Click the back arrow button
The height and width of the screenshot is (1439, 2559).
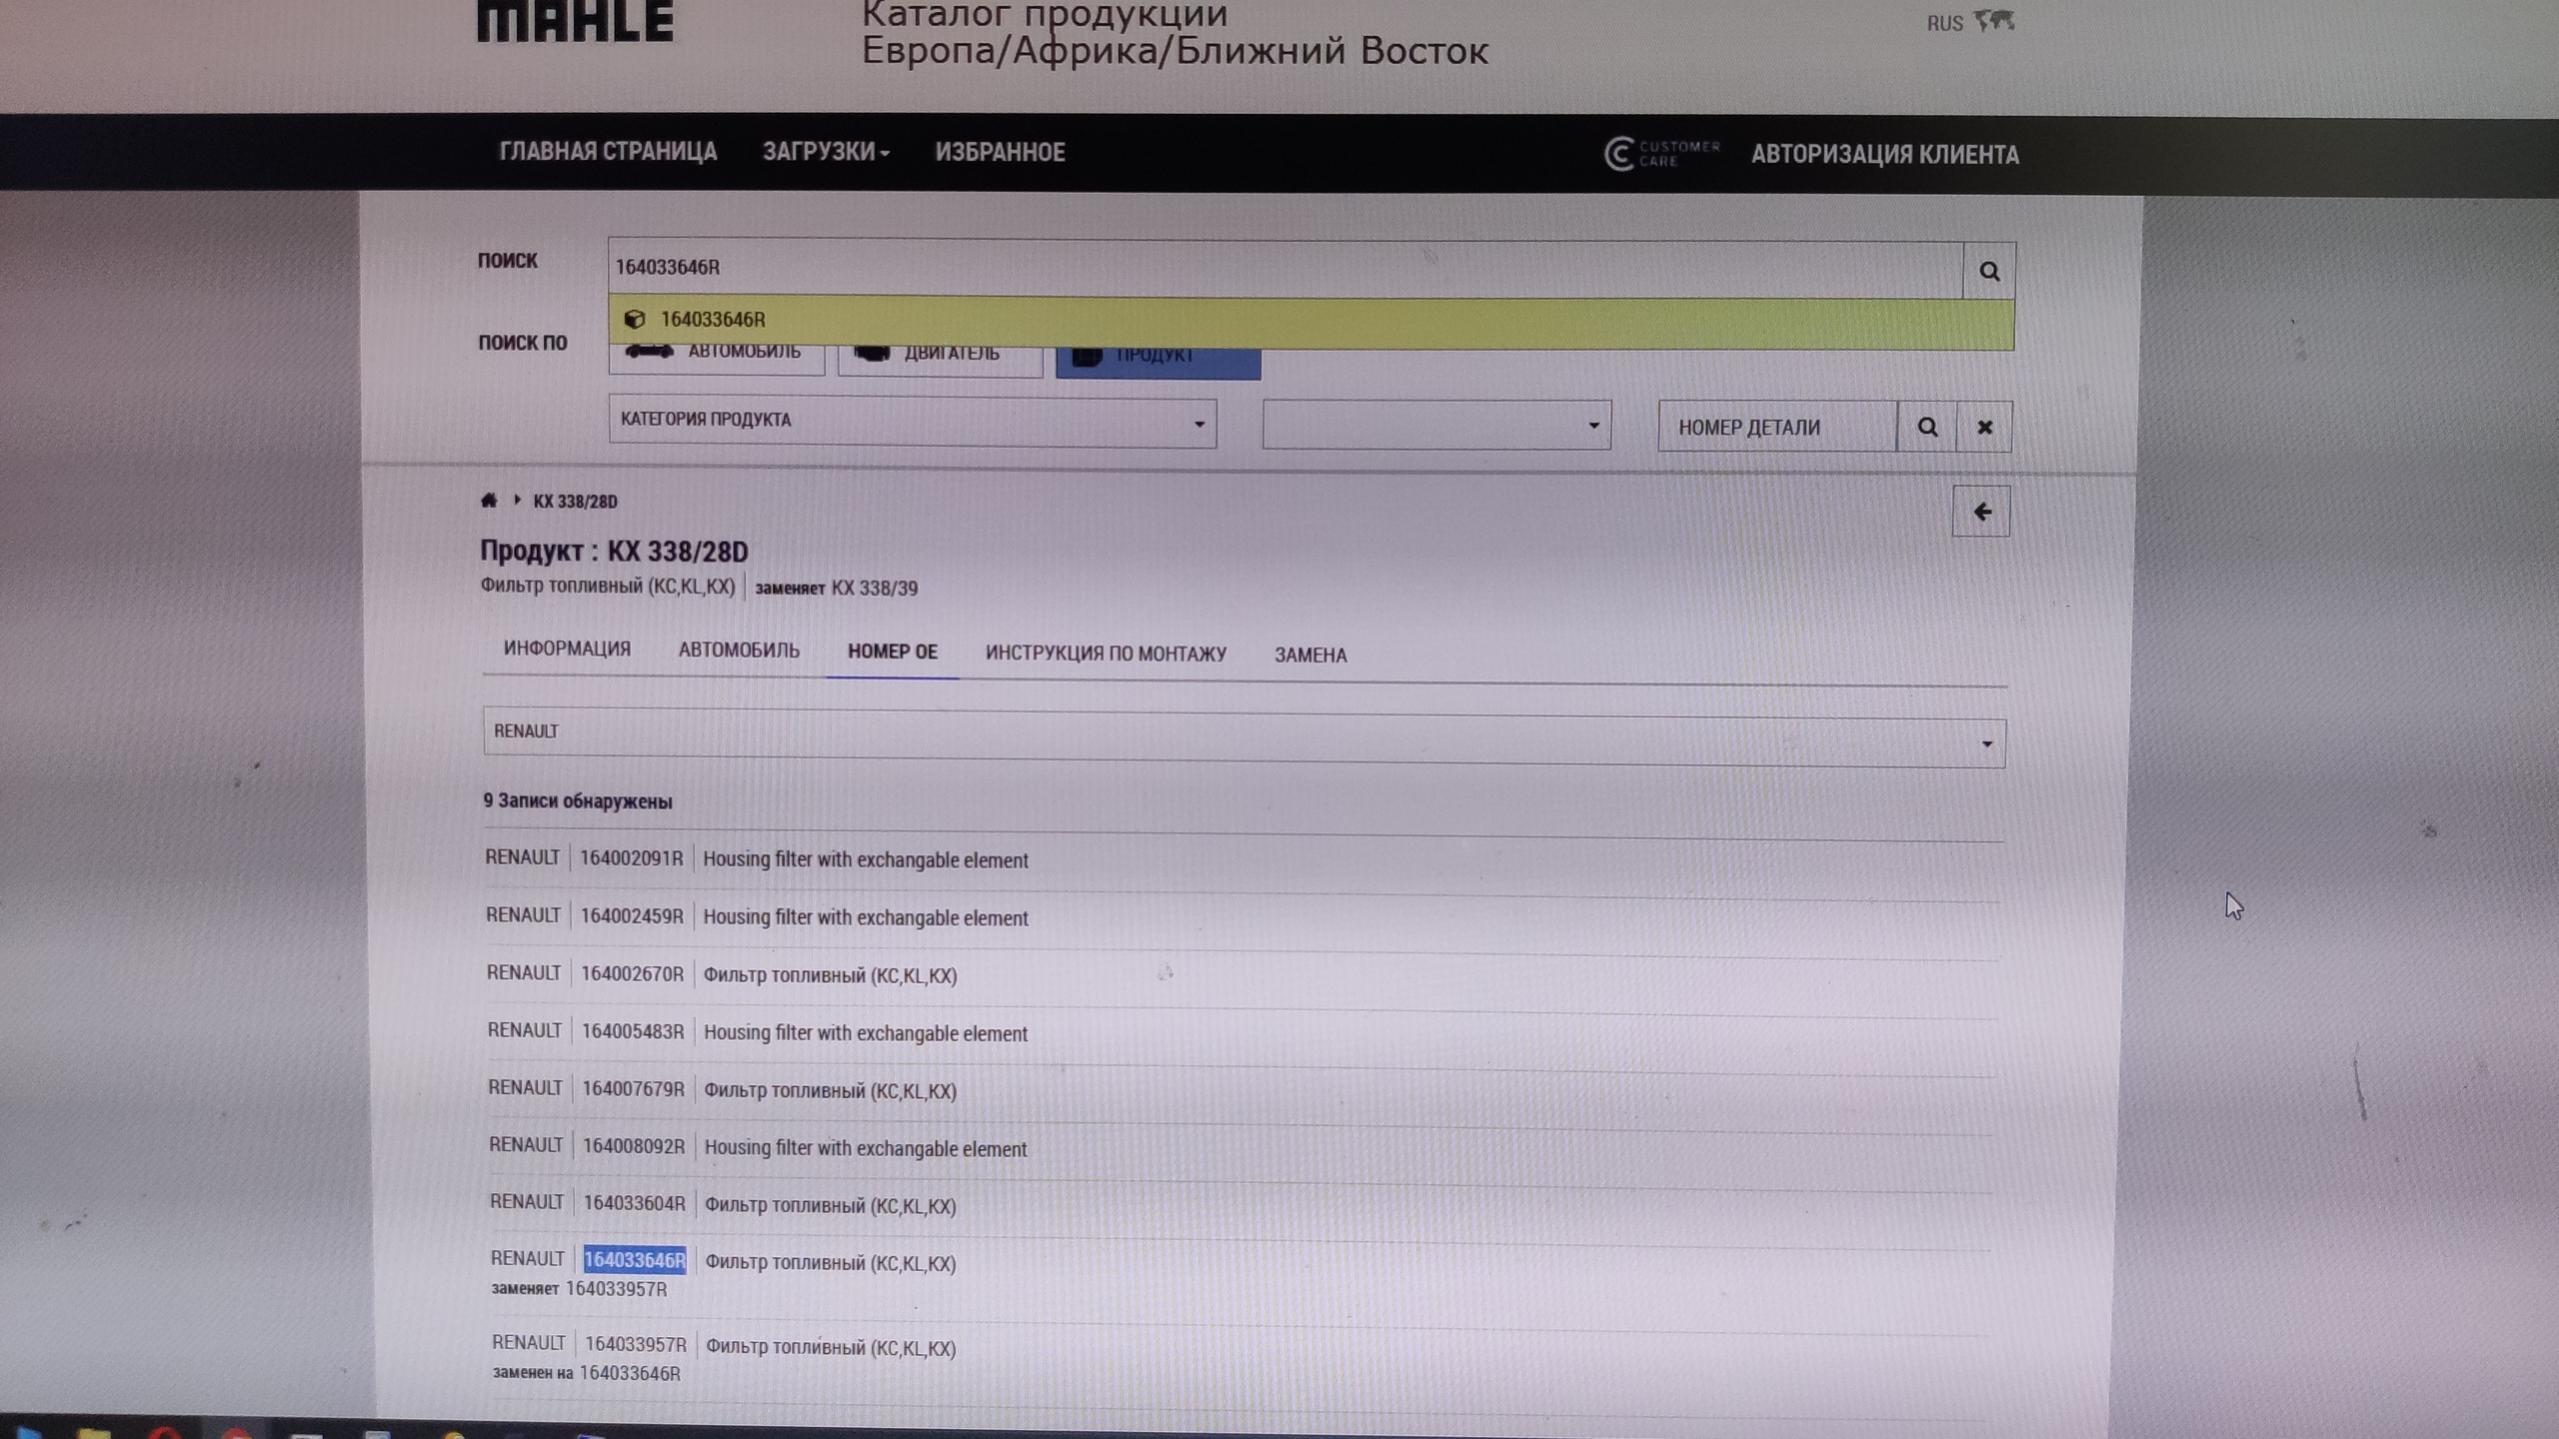(1981, 512)
